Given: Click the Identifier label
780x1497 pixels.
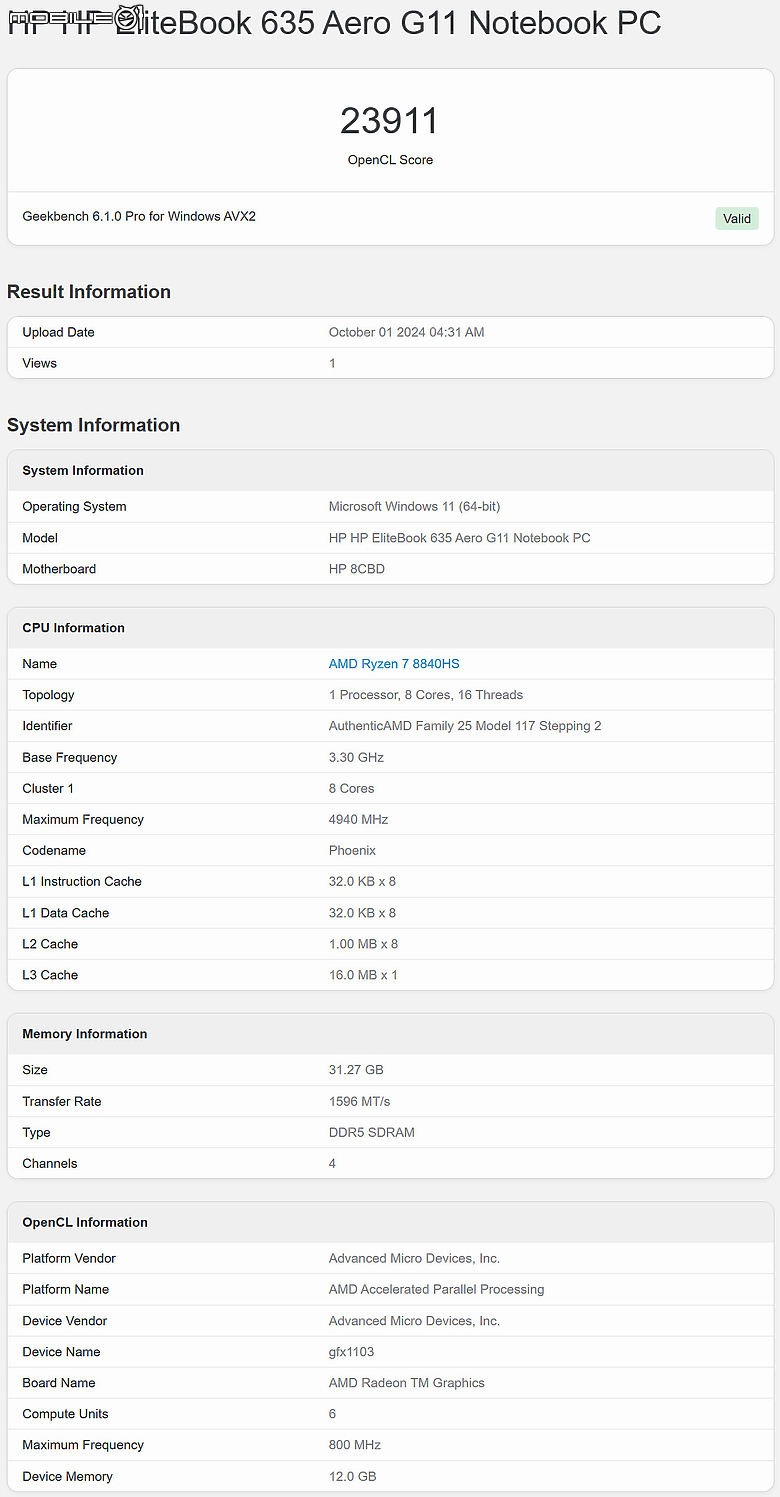Looking at the screenshot, I should 47,726.
